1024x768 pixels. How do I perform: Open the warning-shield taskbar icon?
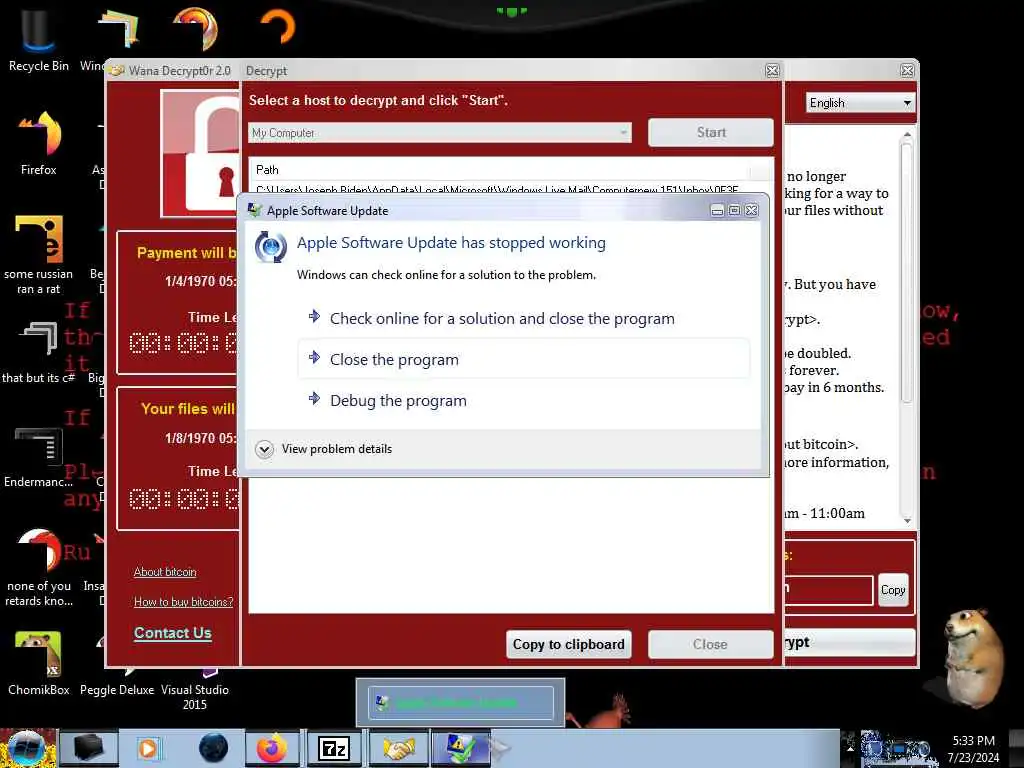(x=460, y=748)
